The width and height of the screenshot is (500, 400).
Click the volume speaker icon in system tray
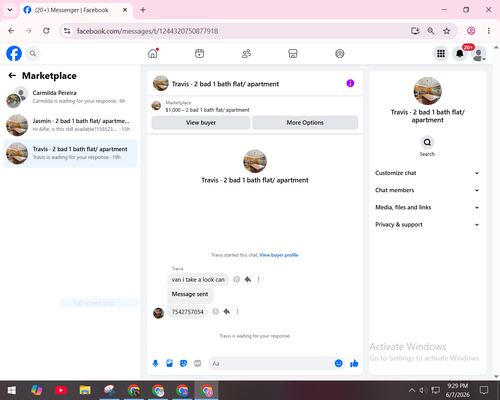click(x=423, y=390)
